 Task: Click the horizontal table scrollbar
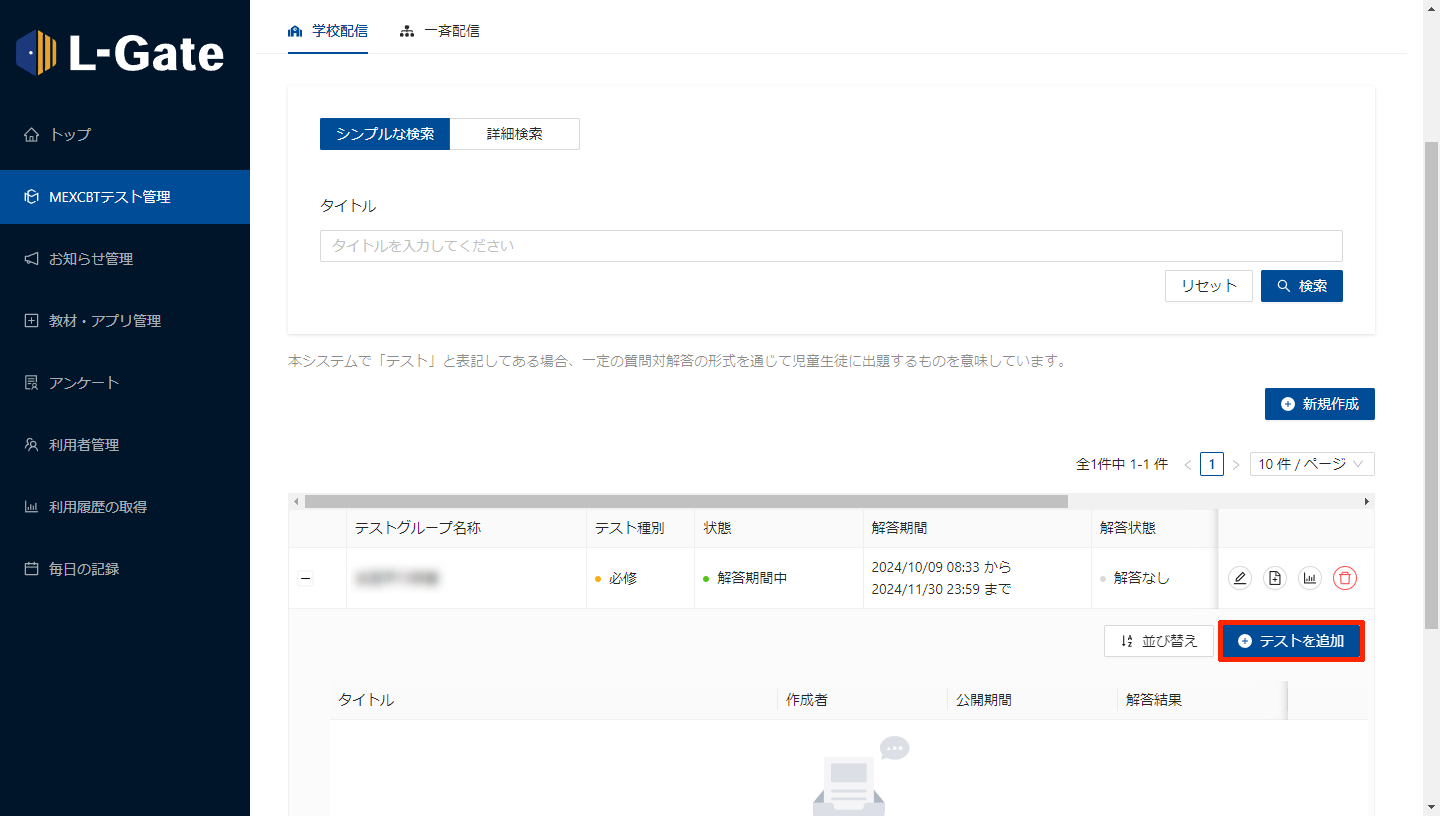(x=686, y=501)
